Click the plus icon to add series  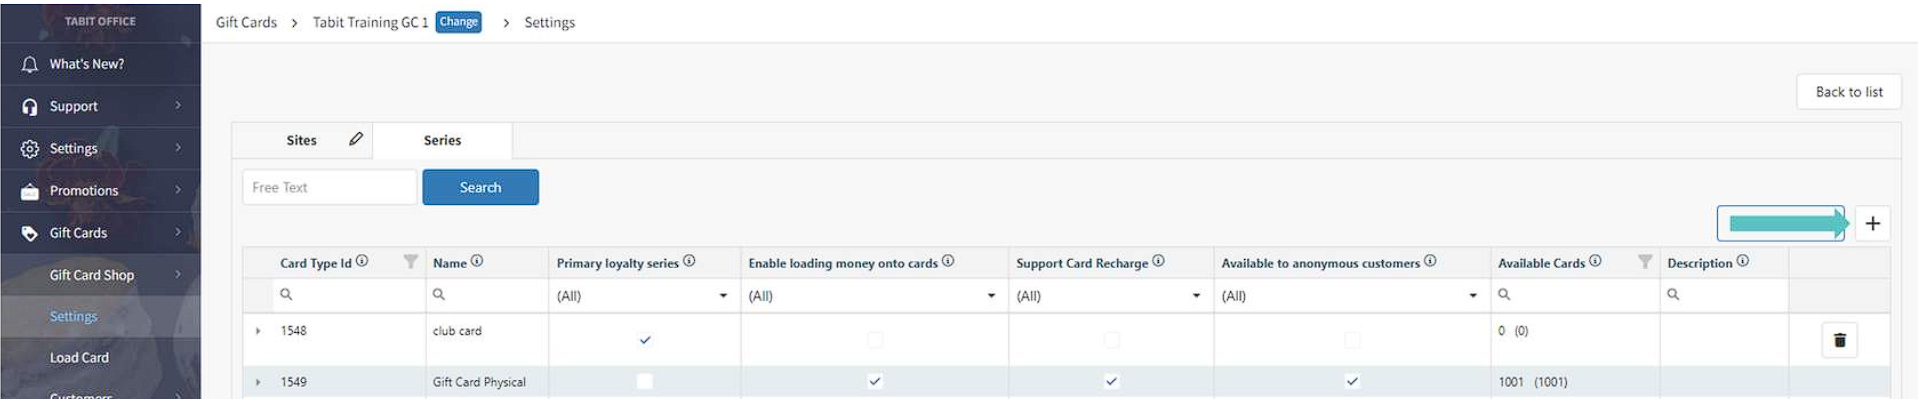coord(1872,224)
